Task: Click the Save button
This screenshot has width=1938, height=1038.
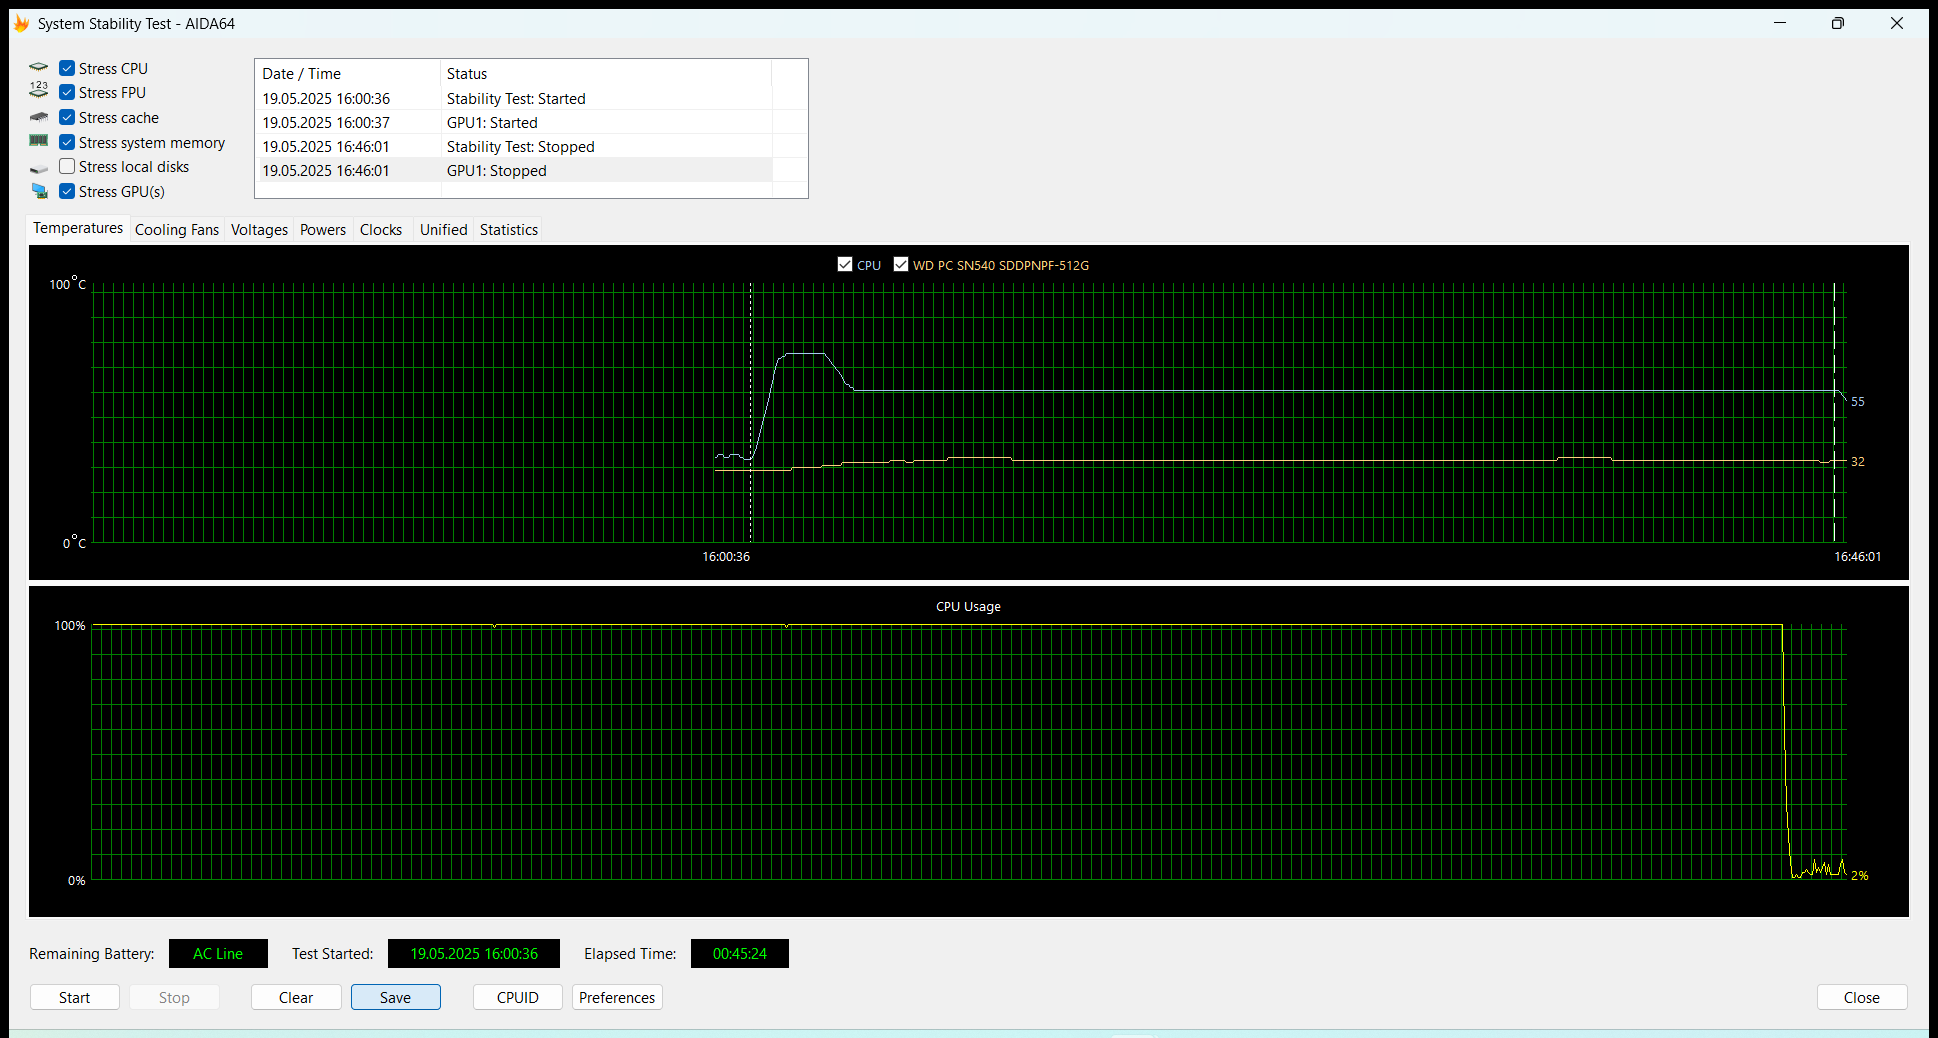Action: click(x=395, y=997)
